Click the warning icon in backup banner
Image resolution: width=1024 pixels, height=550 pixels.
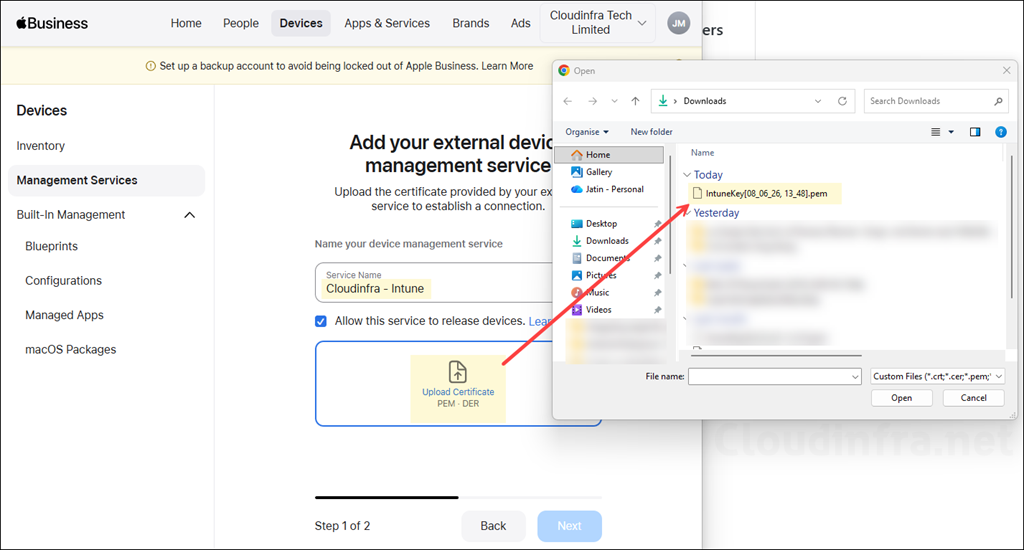tap(151, 66)
